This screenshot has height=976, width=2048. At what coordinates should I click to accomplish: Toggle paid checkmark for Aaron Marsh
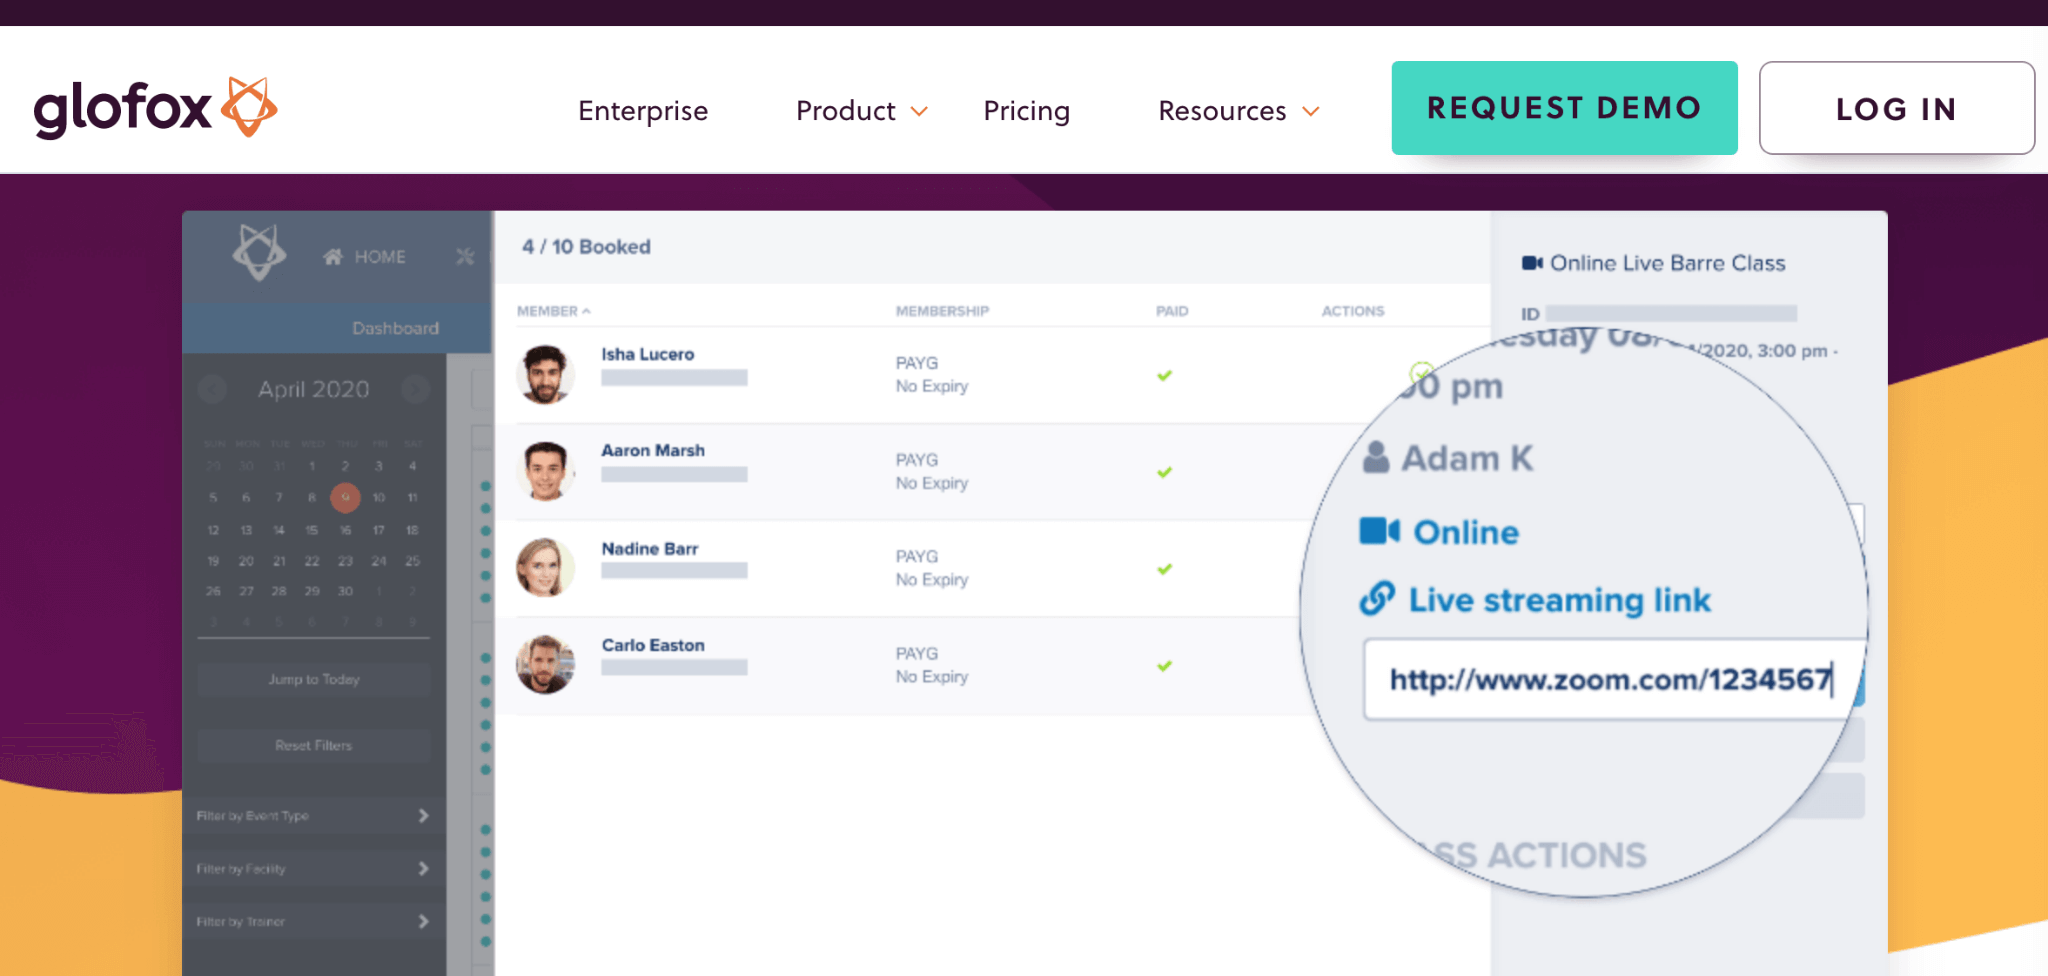1164,472
